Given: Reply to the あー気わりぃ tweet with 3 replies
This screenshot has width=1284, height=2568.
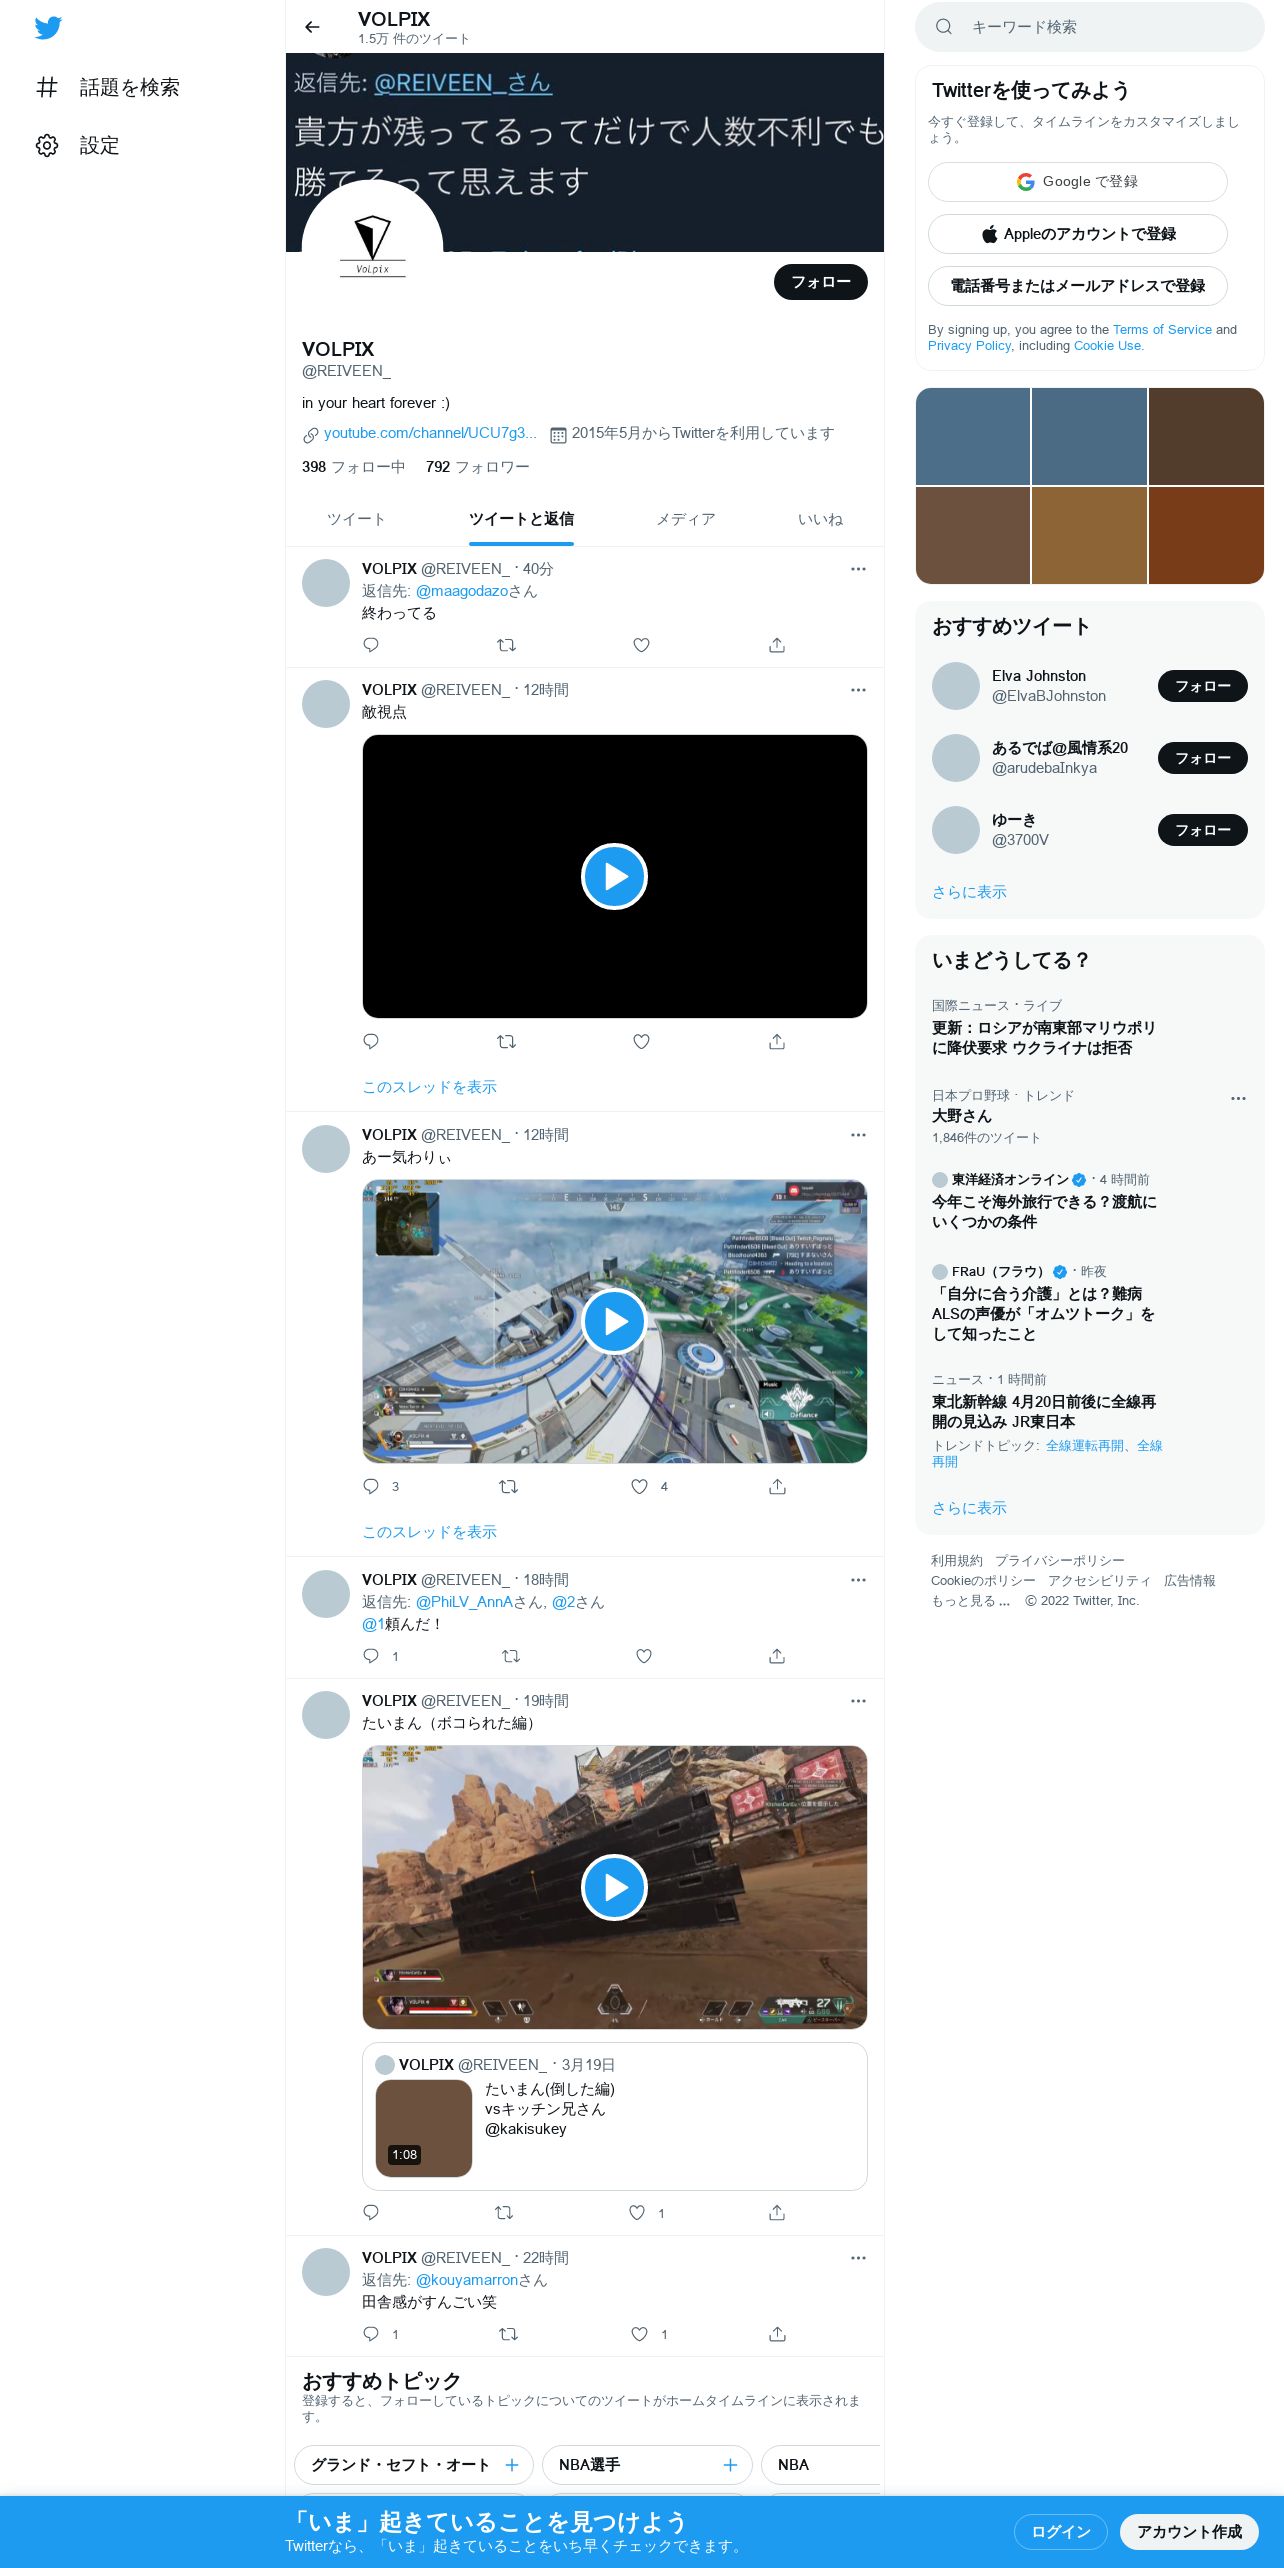Looking at the screenshot, I should click(380, 1487).
